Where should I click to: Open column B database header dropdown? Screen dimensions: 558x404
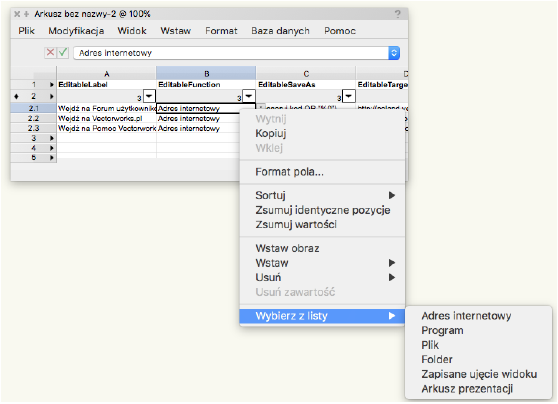pyautogui.click(x=249, y=96)
